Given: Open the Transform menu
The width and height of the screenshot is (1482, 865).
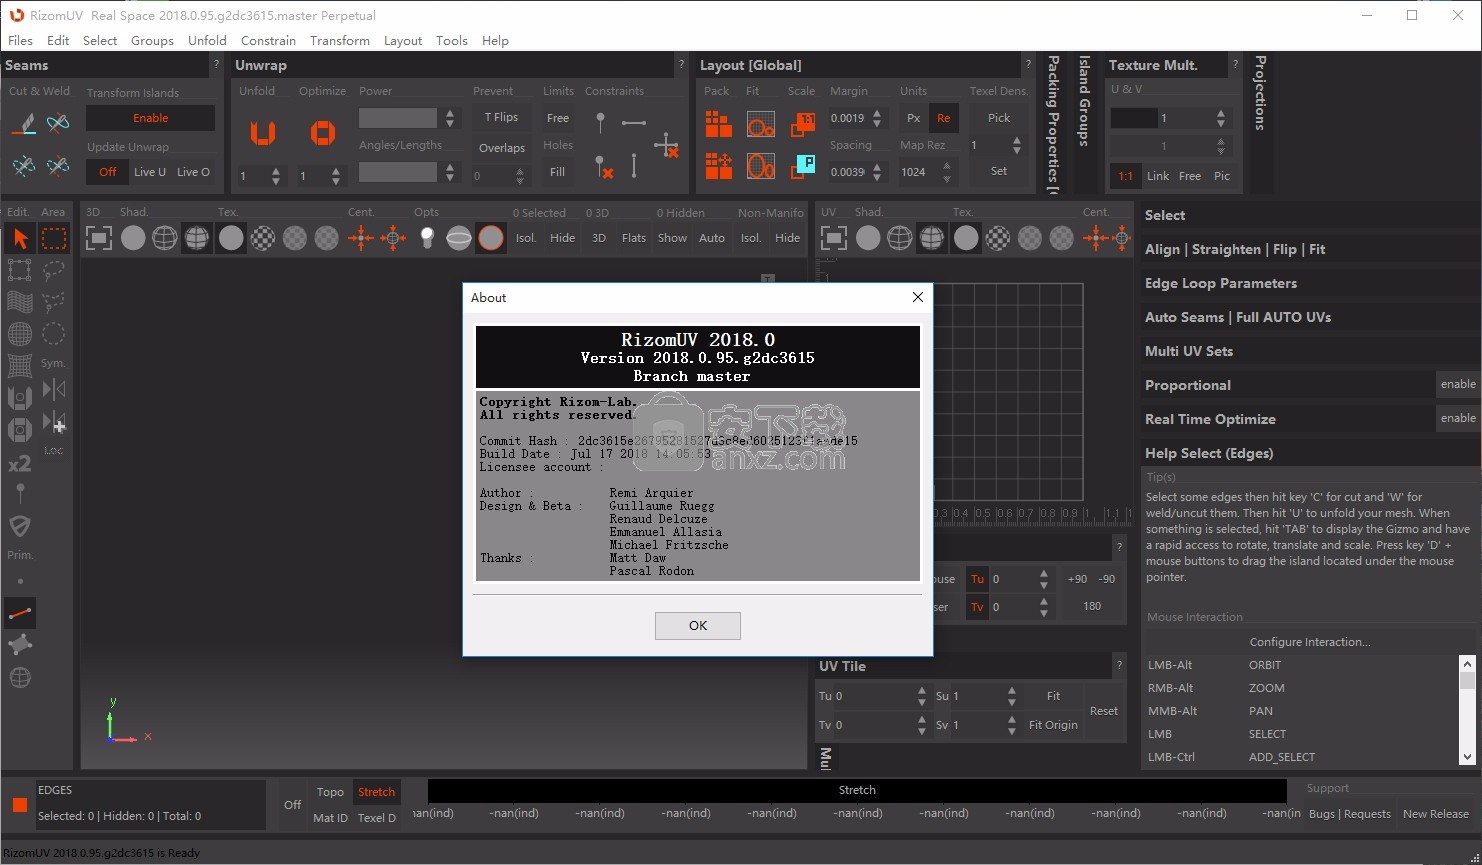Looking at the screenshot, I should pos(340,41).
